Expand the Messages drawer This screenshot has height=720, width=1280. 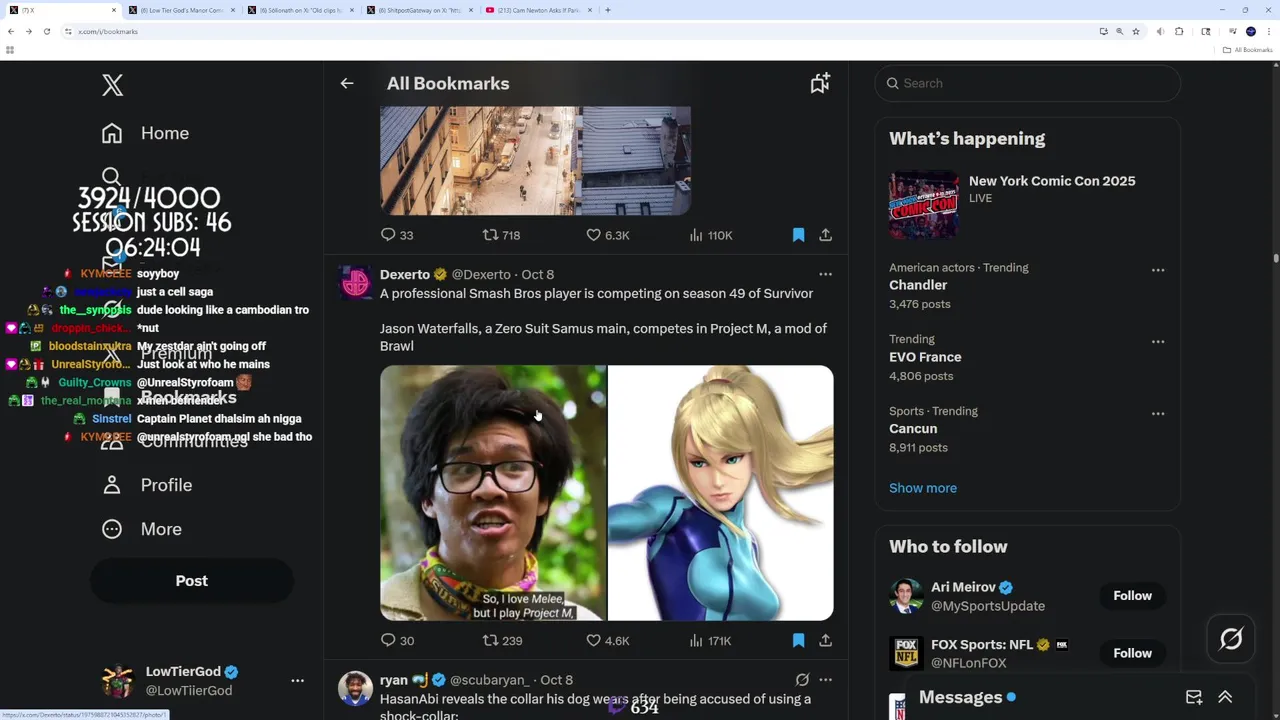[1225, 697]
